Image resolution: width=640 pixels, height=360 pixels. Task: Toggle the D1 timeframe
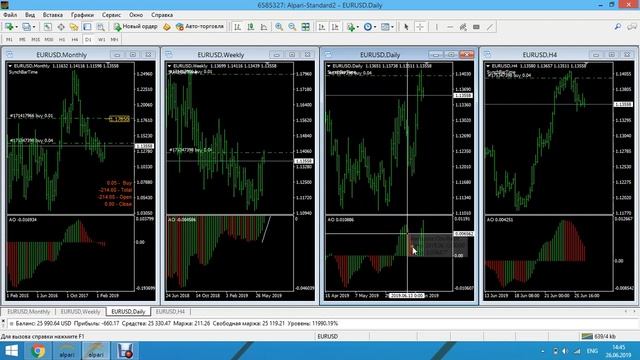pos(88,40)
